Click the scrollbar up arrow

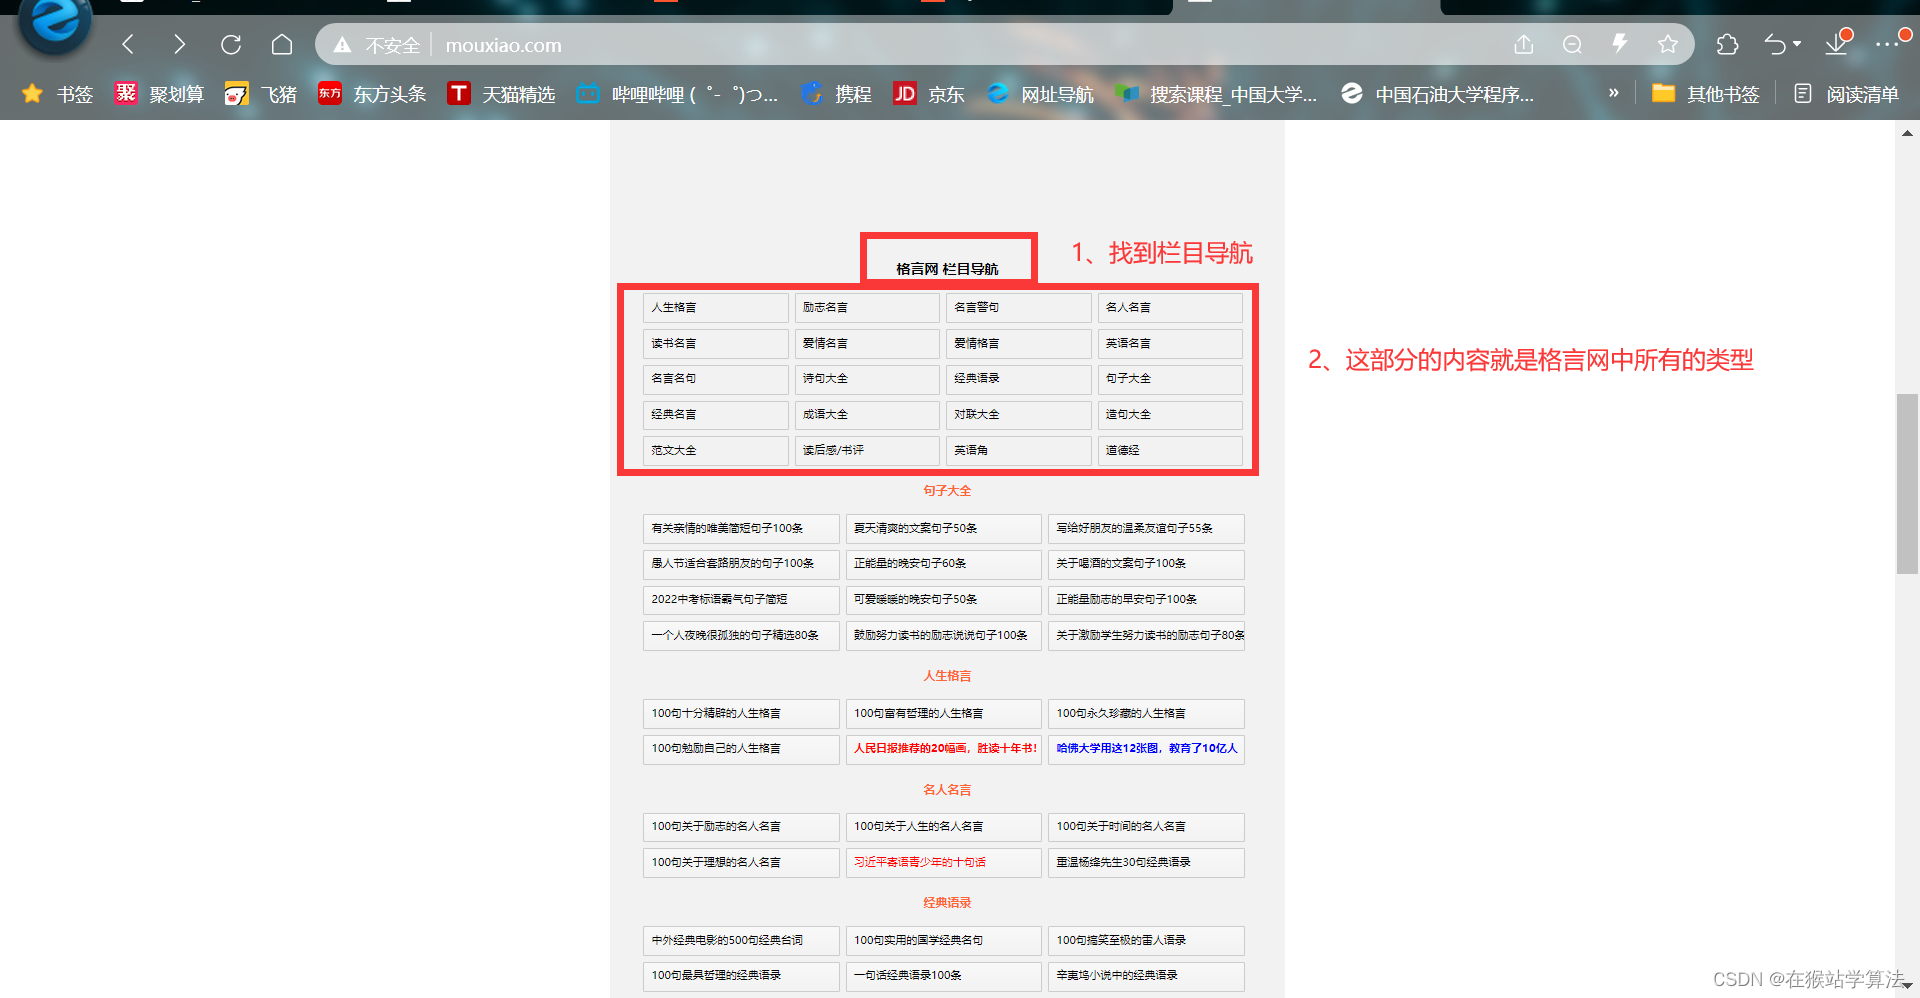[x=1907, y=133]
